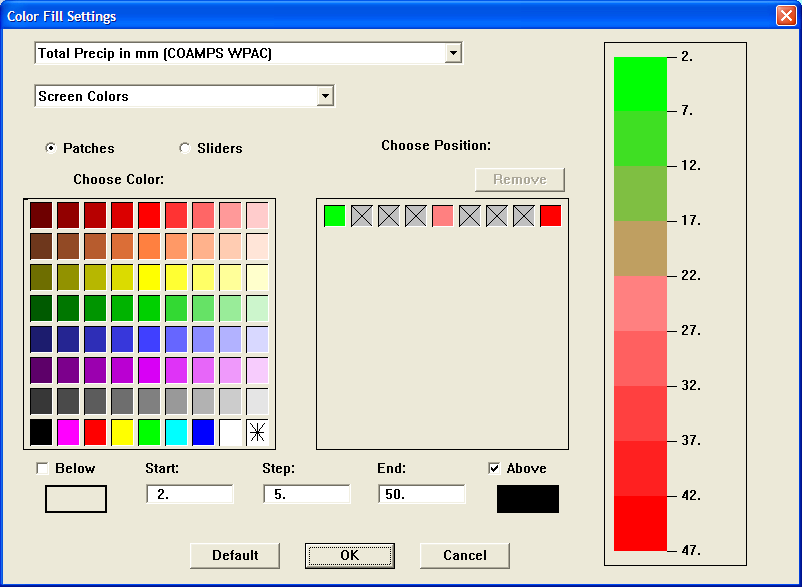Expand the Screen Colors dropdown

(326, 95)
